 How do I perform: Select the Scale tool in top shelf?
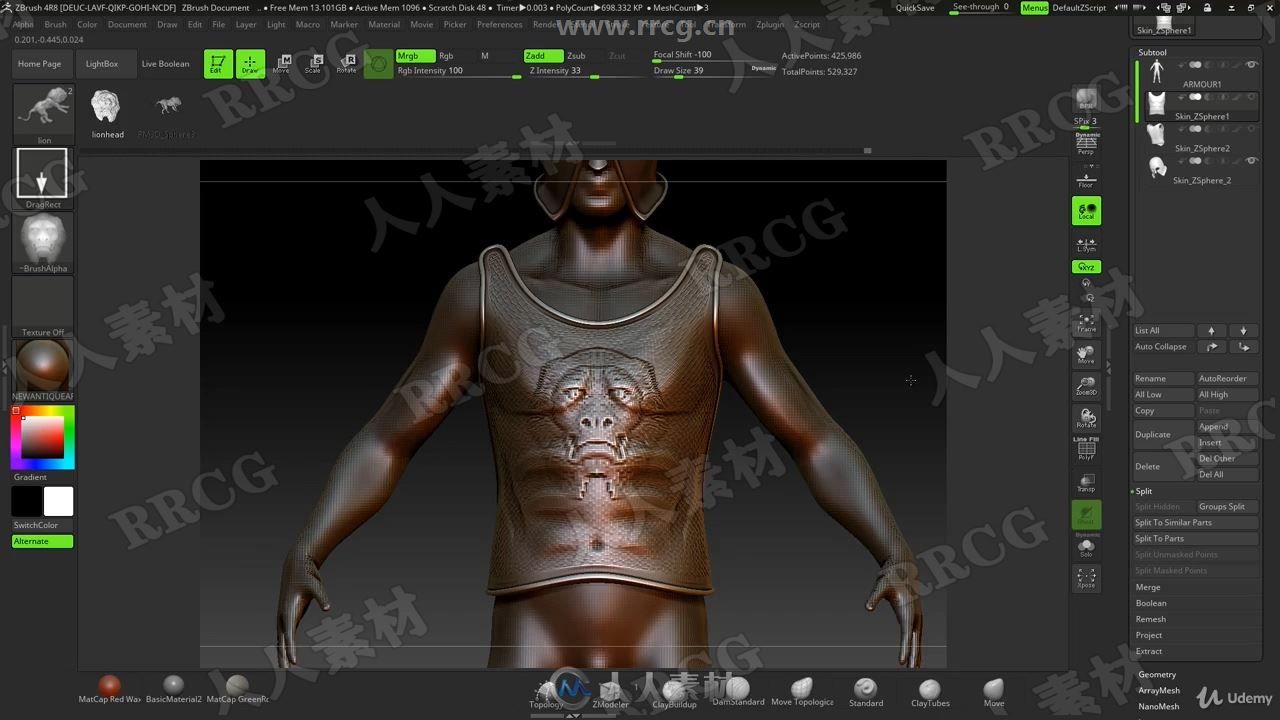[x=313, y=64]
